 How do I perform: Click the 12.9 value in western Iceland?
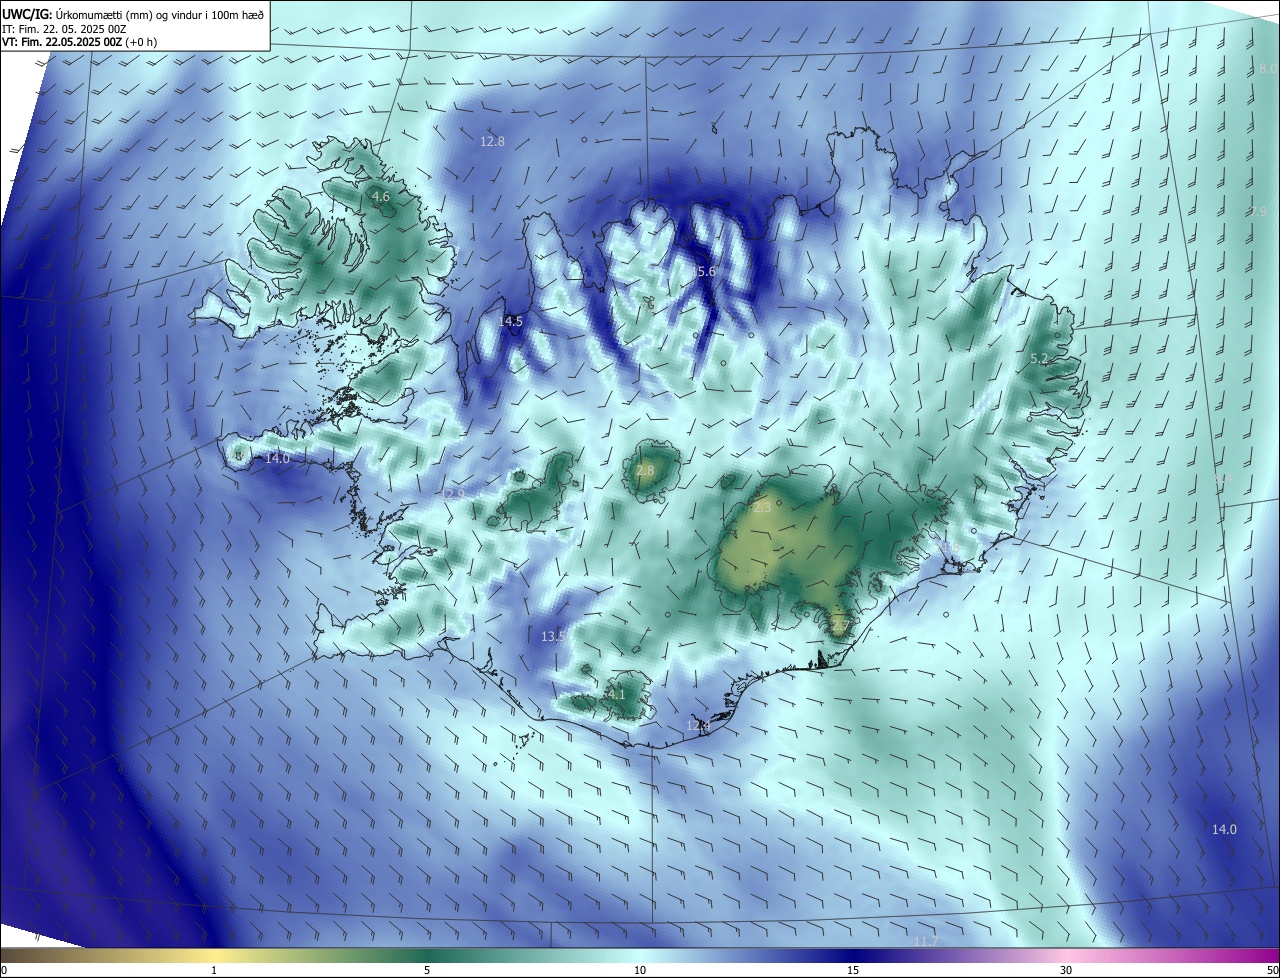[453, 494]
